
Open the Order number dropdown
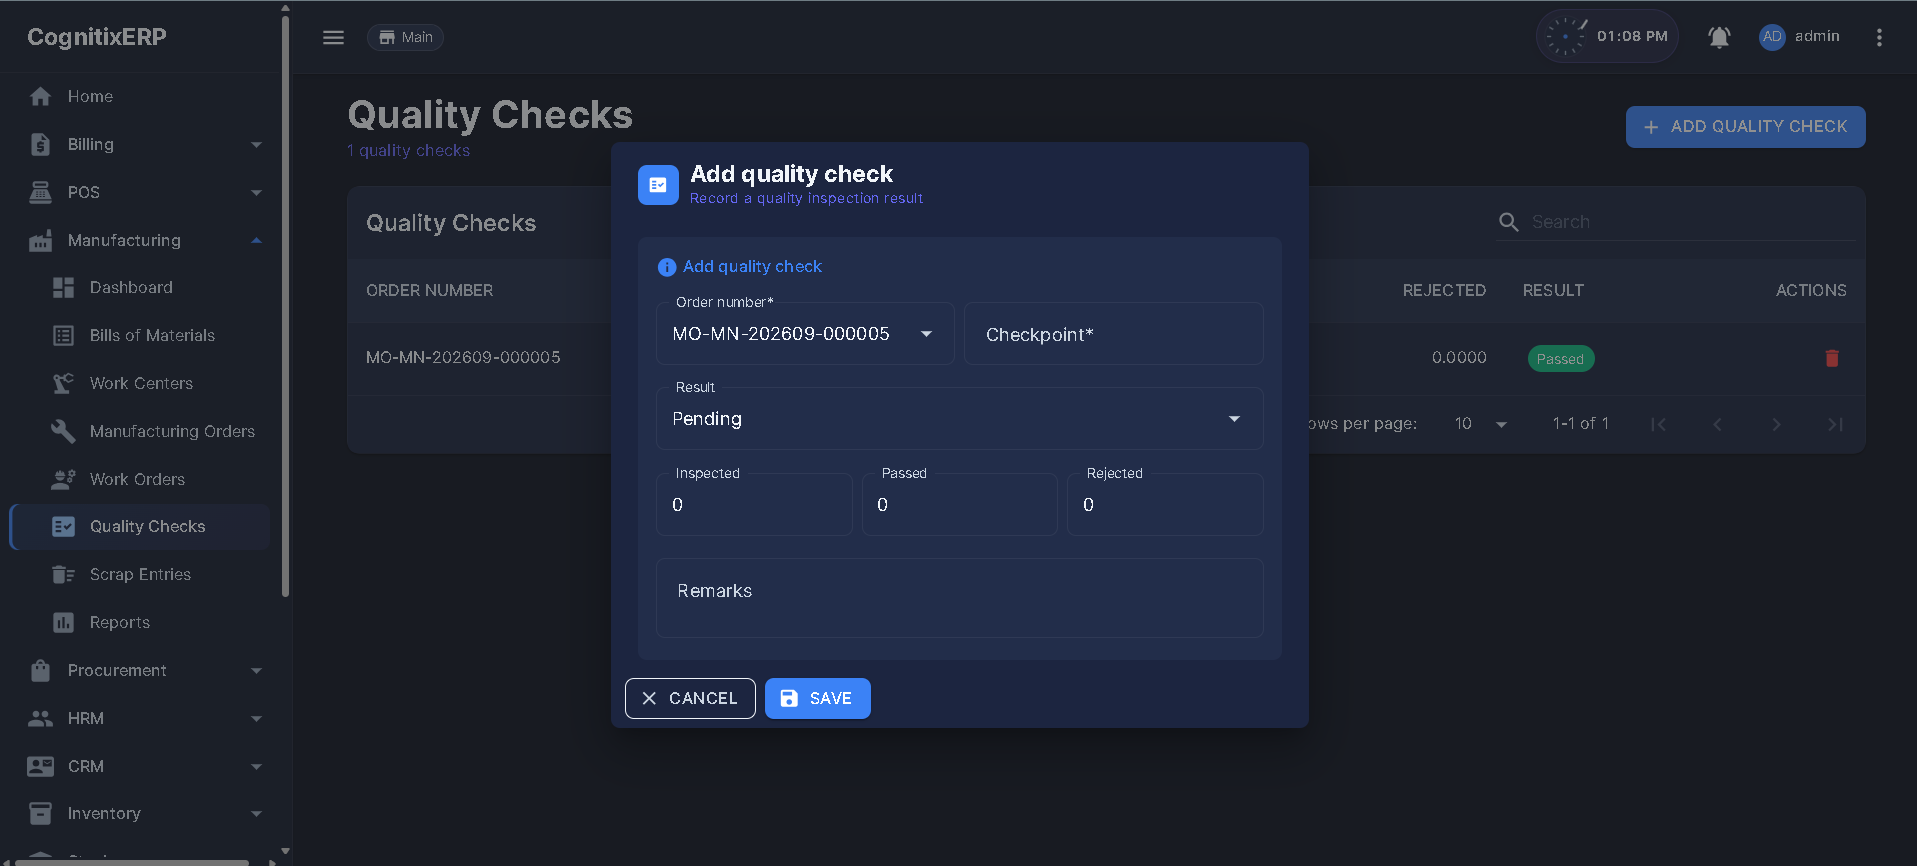(x=805, y=334)
